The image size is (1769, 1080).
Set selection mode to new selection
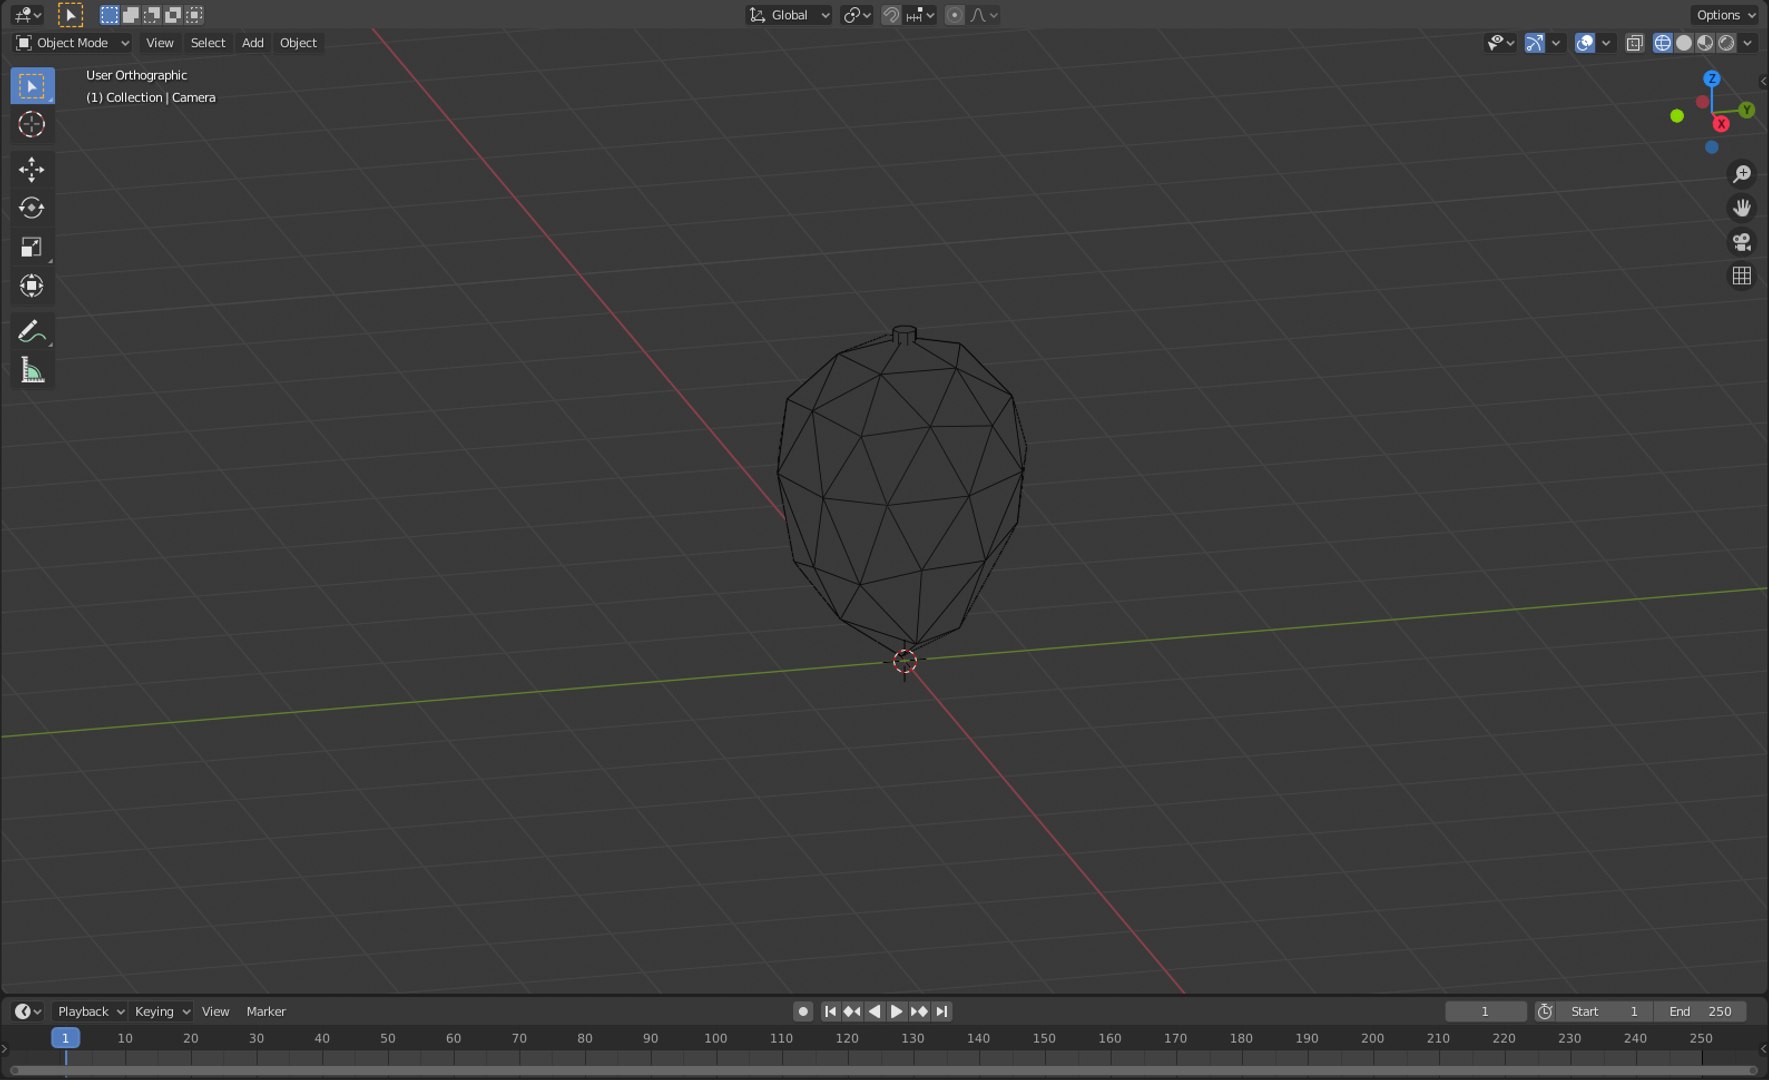point(109,15)
